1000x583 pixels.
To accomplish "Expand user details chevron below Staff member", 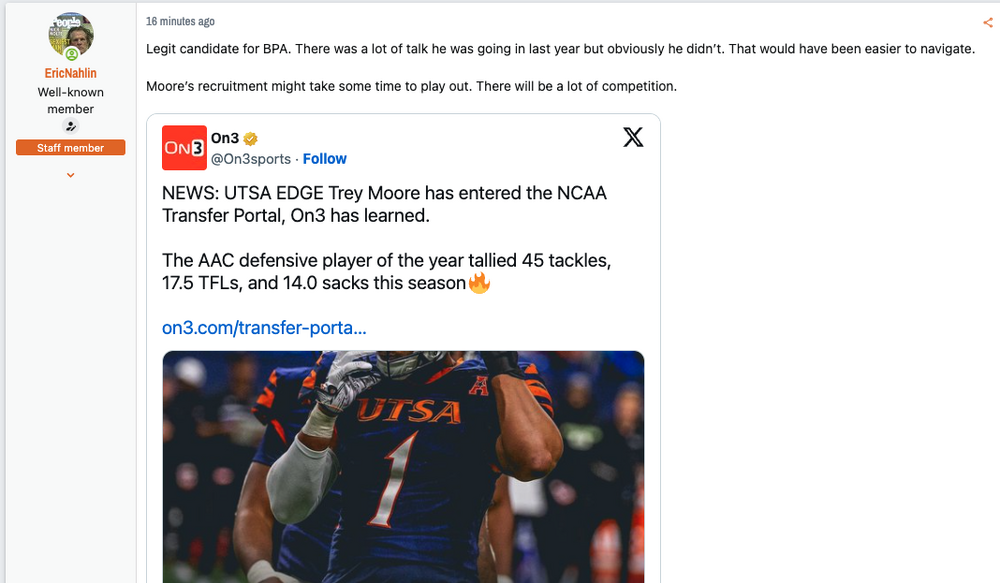I will click(70, 175).
